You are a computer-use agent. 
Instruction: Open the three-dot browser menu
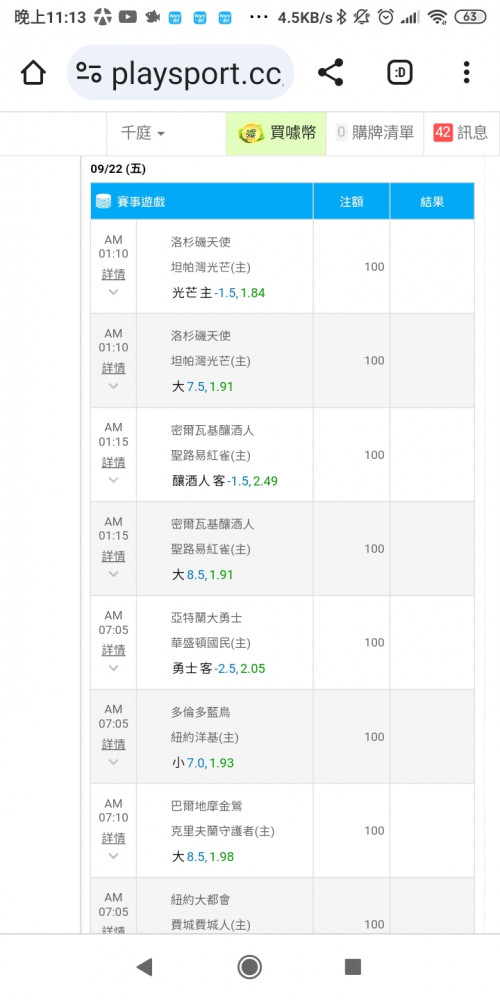[x=467, y=73]
